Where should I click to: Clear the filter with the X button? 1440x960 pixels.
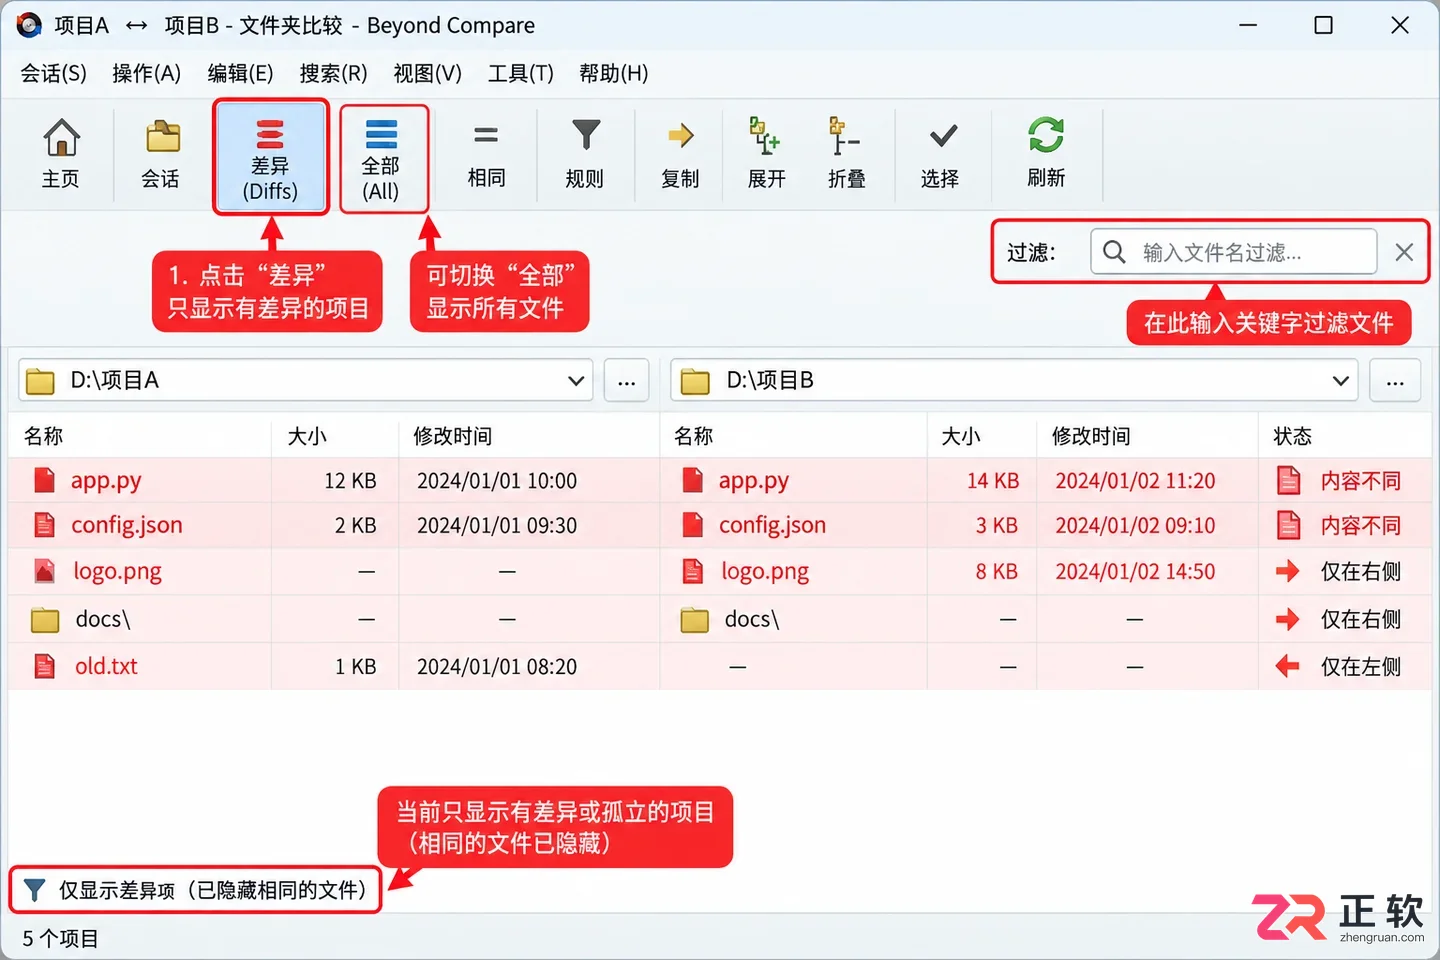(x=1404, y=252)
